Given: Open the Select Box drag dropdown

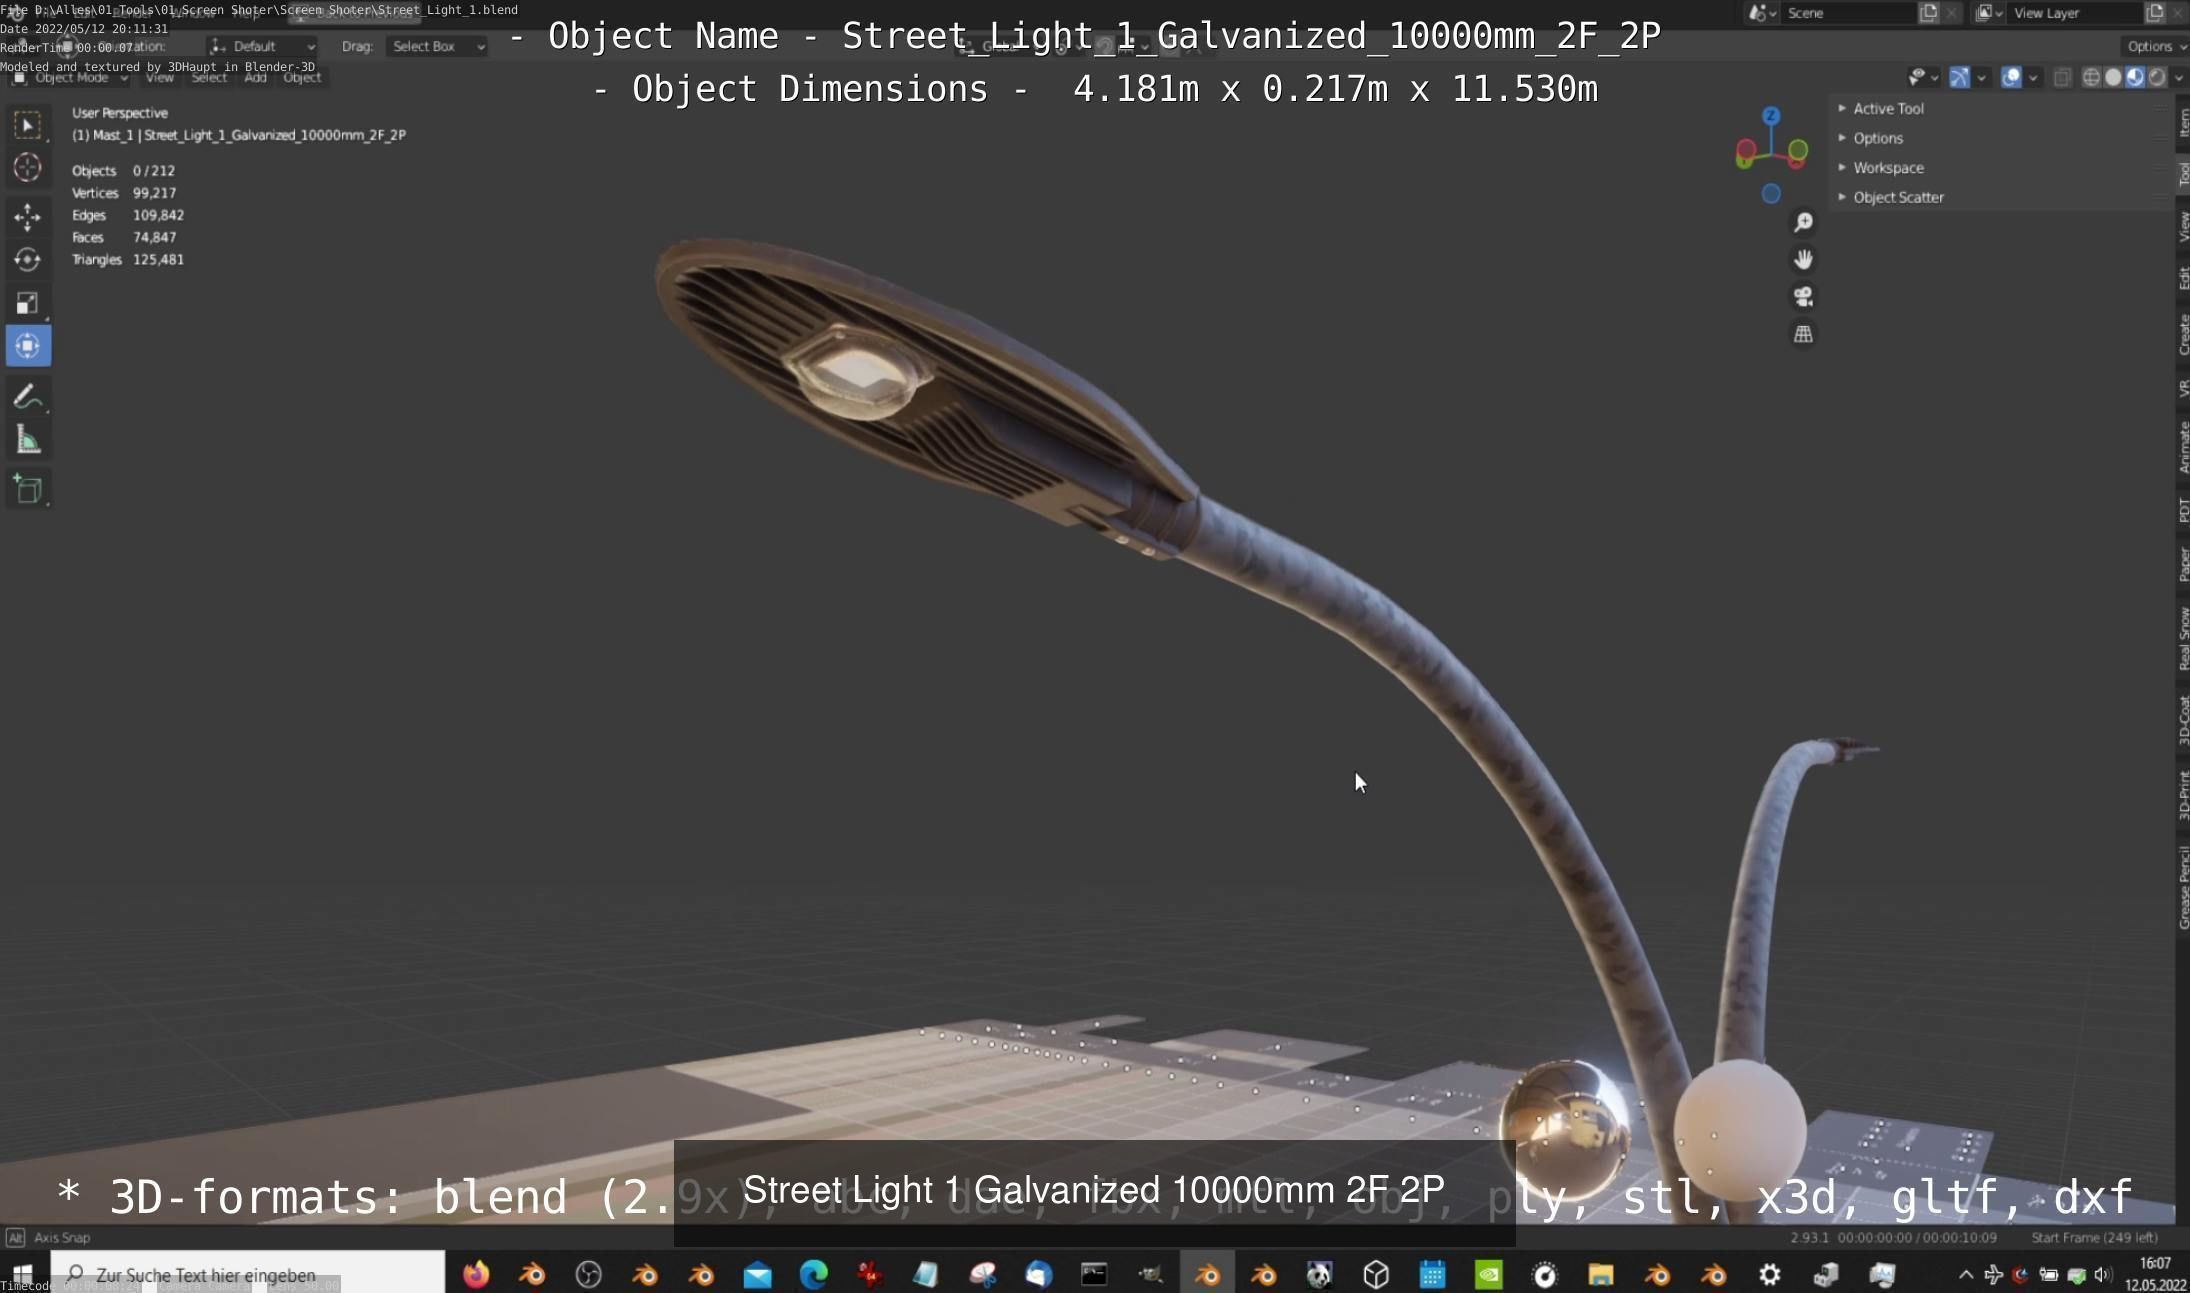Looking at the screenshot, I should click(x=437, y=46).
